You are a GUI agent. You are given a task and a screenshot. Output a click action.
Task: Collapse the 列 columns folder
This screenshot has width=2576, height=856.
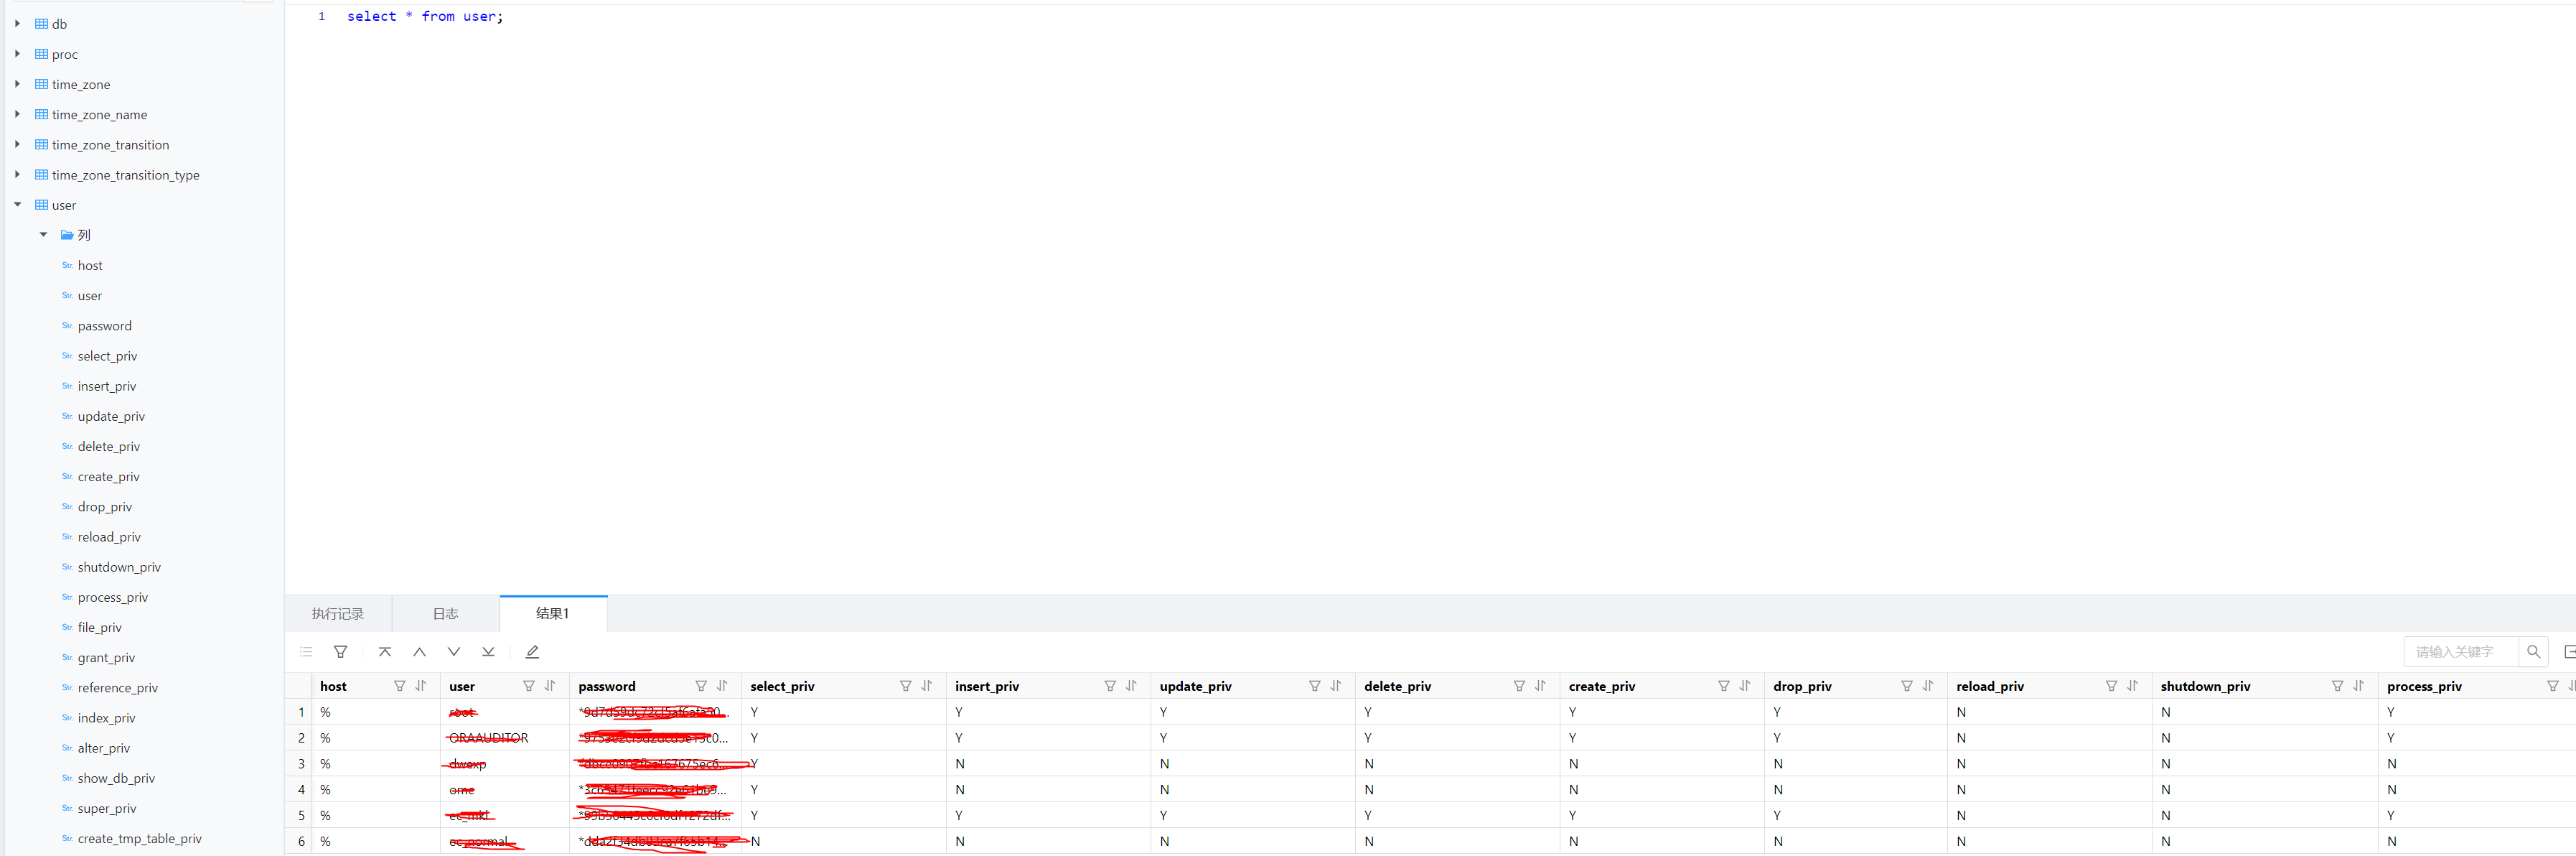pos(43,235)
